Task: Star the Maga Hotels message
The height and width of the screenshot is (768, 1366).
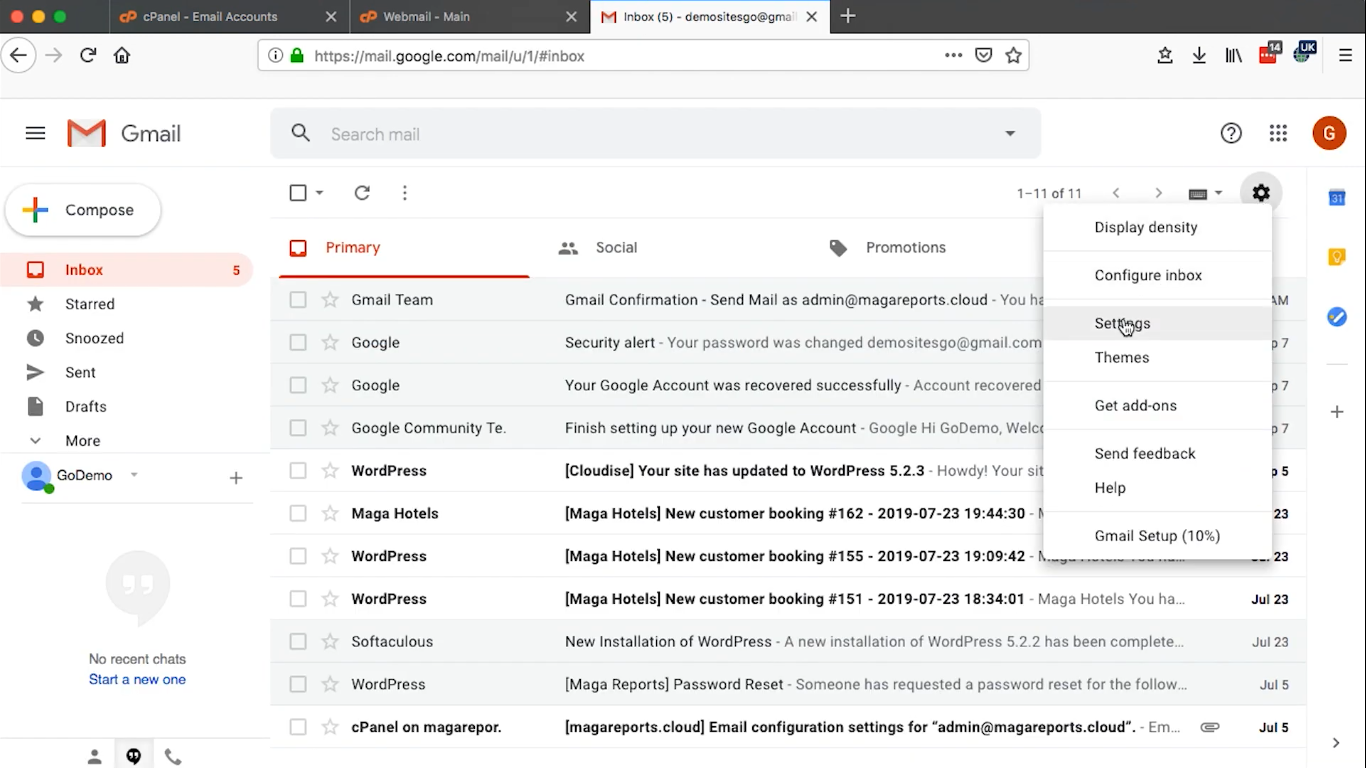Action: click(x=330, y=513)
